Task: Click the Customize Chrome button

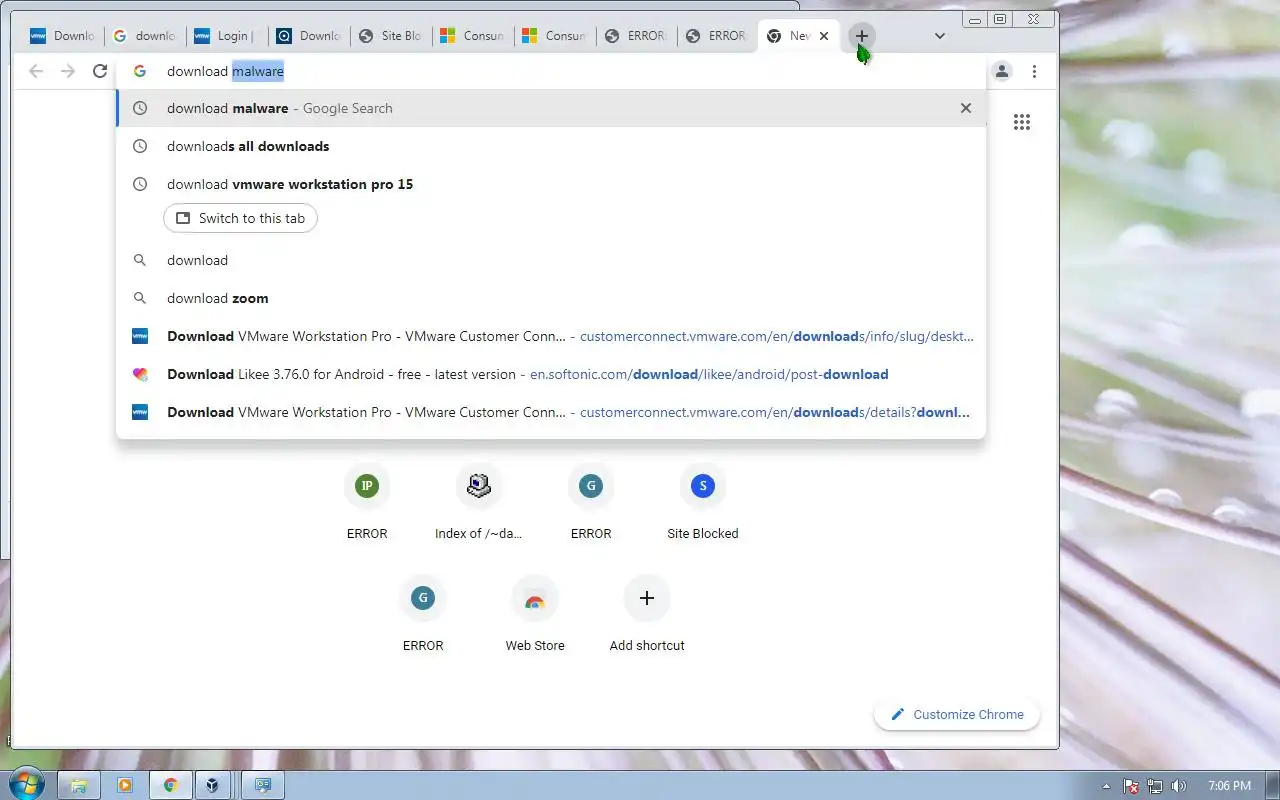Action: click(x=957, y=714)
